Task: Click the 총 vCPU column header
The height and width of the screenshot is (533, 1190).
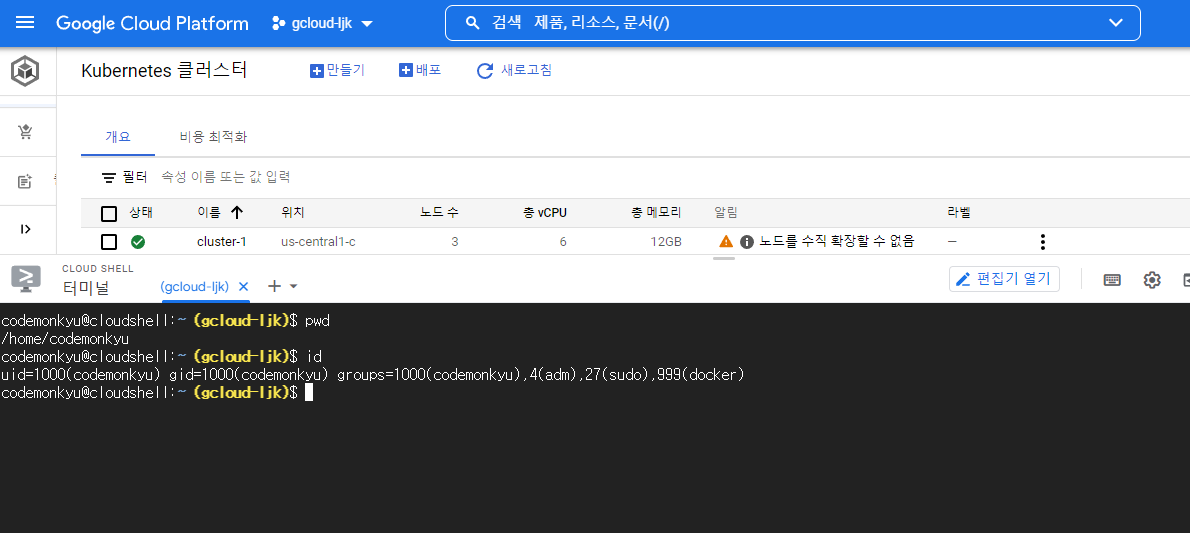Action: pyautogui.click(x=545, y=213)
